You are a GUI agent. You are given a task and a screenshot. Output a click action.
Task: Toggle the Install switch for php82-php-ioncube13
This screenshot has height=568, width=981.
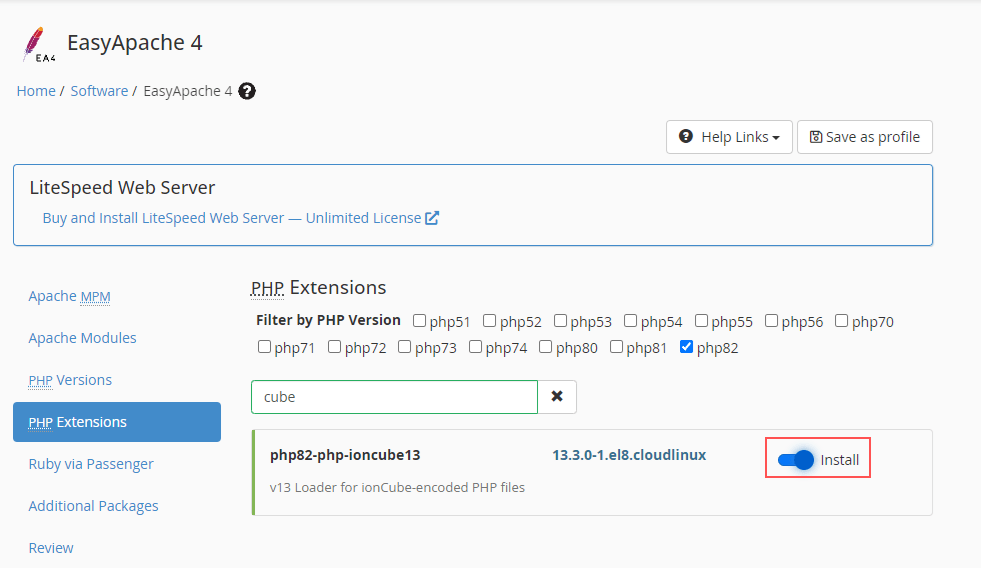[x=796, y=460]
